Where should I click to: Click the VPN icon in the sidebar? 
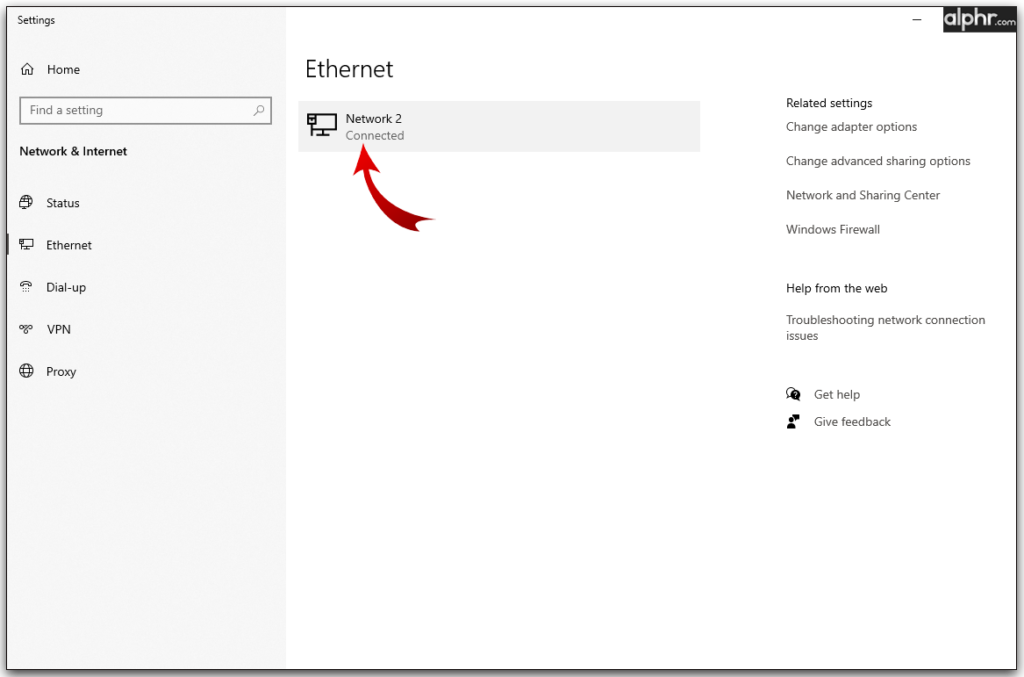click(27, 329)
